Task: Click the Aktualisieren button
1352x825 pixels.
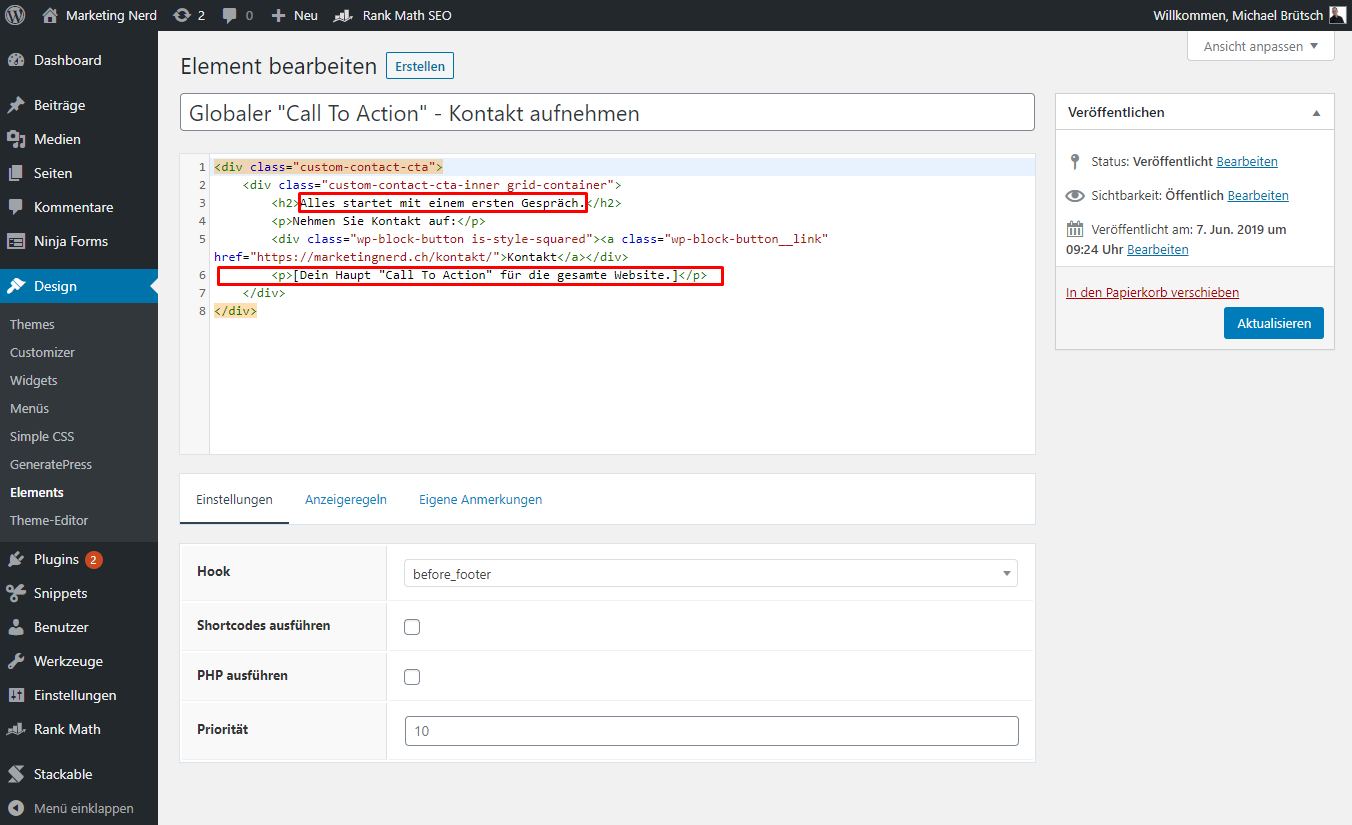Action: coord(1274,323)
